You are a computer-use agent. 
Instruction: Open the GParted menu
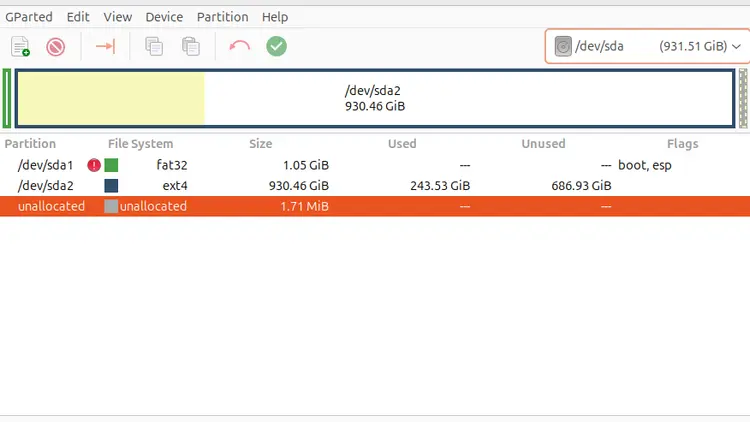tap(29, 17)
